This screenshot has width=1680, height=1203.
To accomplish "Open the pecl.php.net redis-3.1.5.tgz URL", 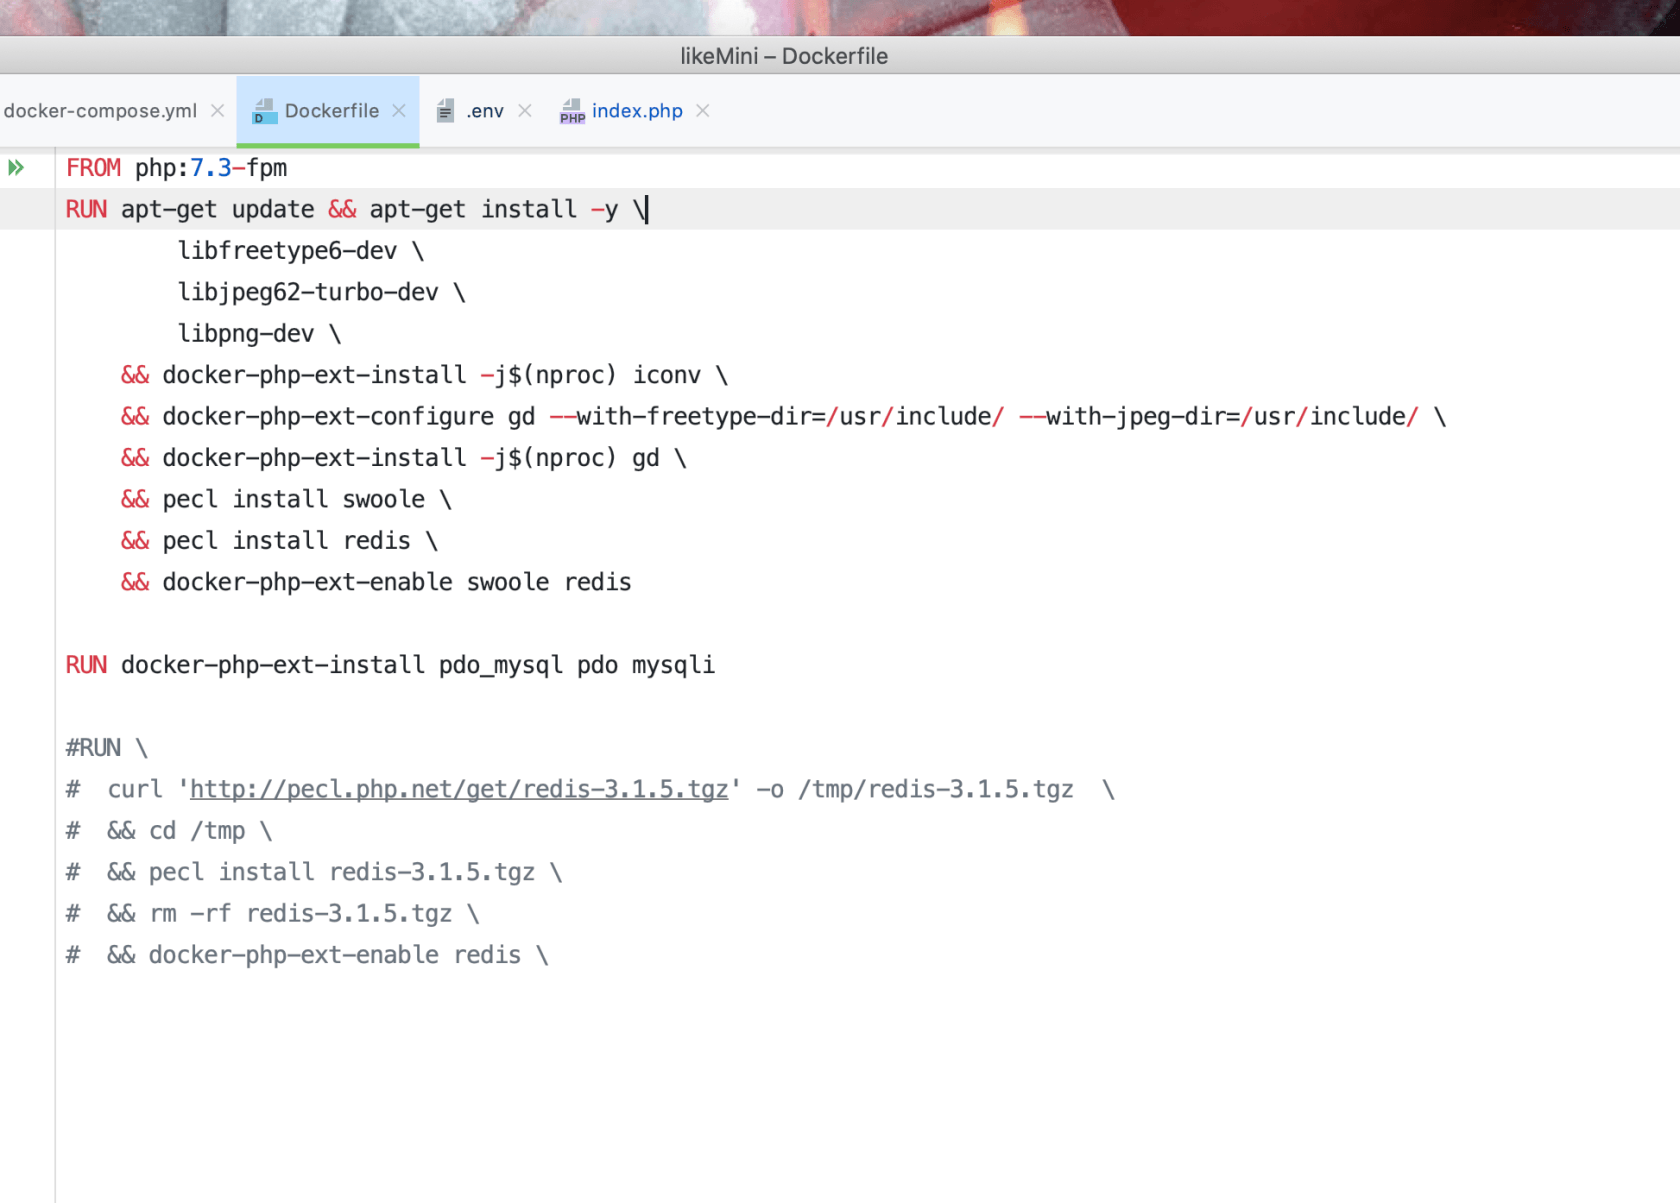I will (459, 789).
